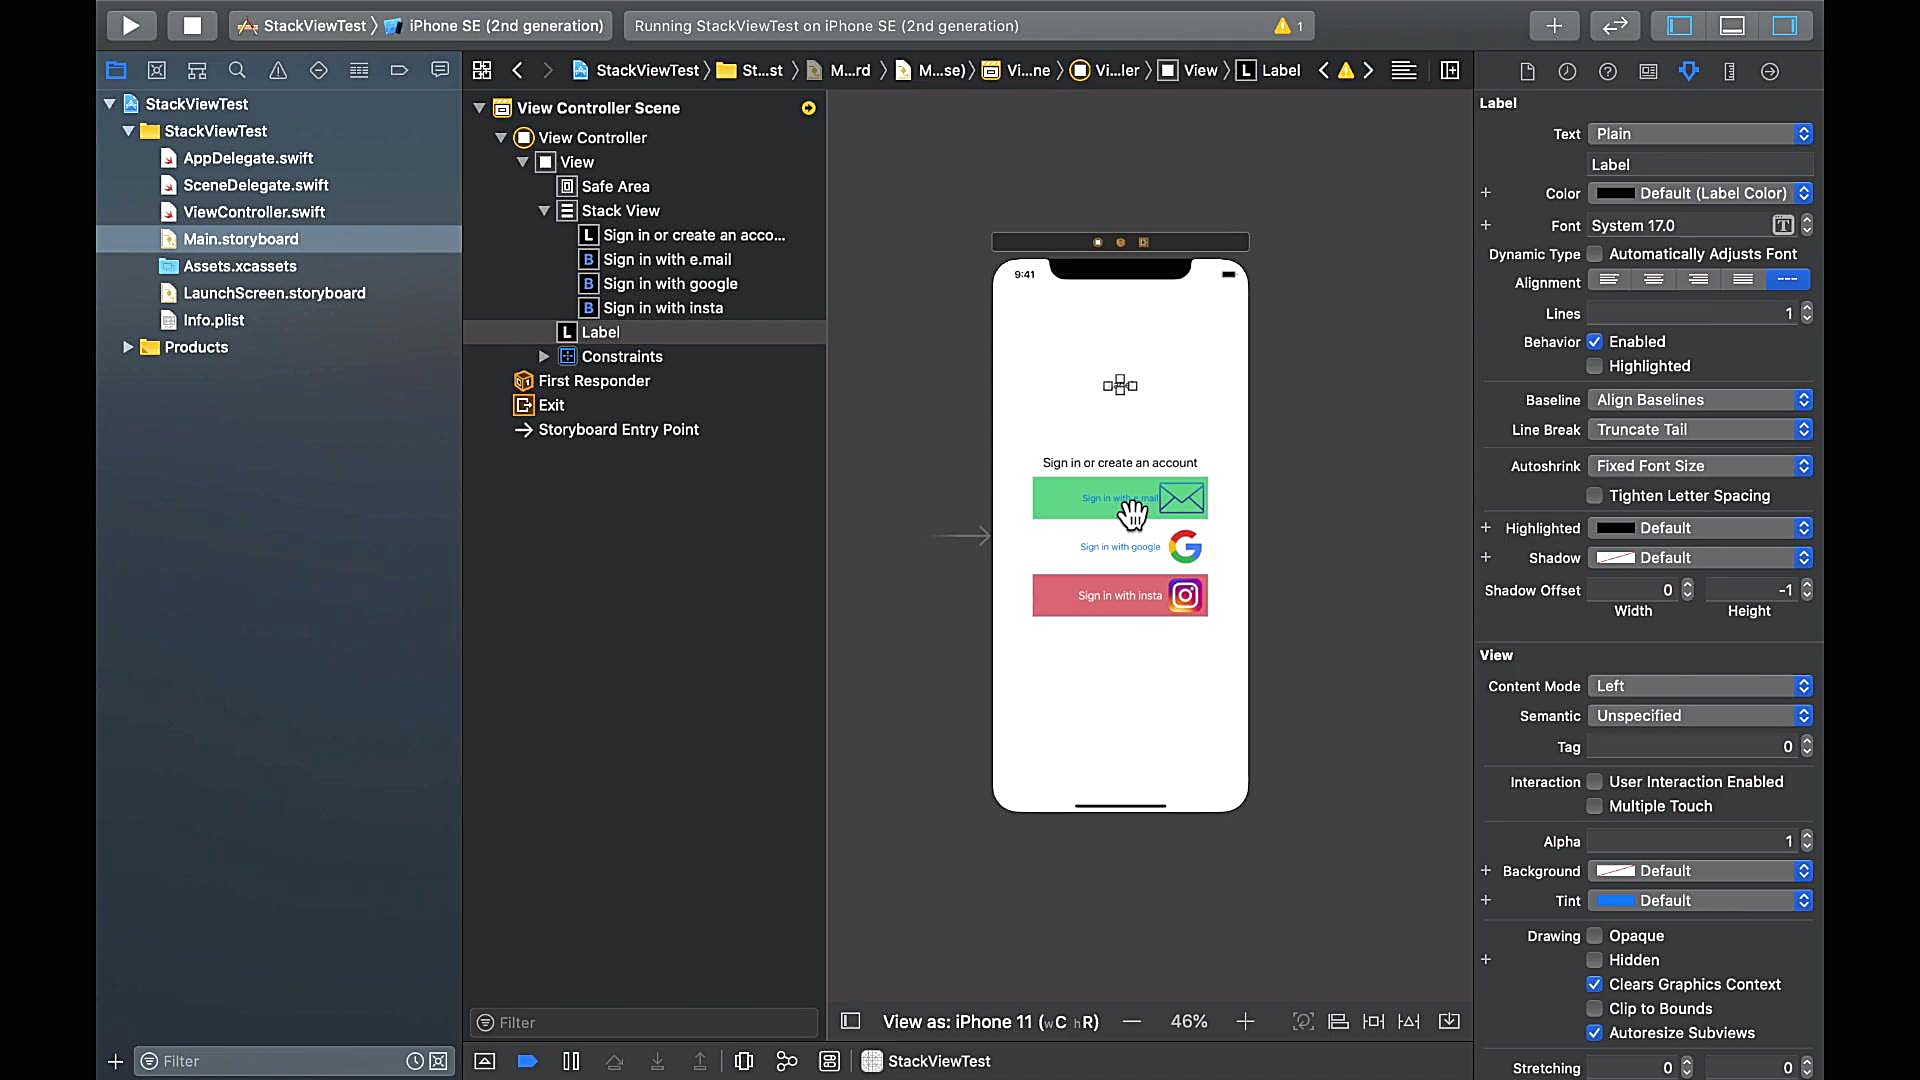Stop the running app
Screen dimensions: 1920x1080
[192, 25]
